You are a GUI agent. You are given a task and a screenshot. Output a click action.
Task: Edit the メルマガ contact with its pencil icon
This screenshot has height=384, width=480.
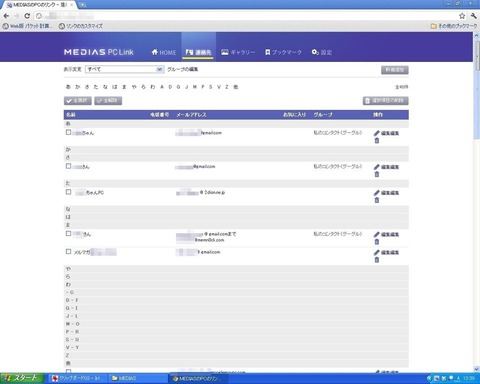(377, 252)
